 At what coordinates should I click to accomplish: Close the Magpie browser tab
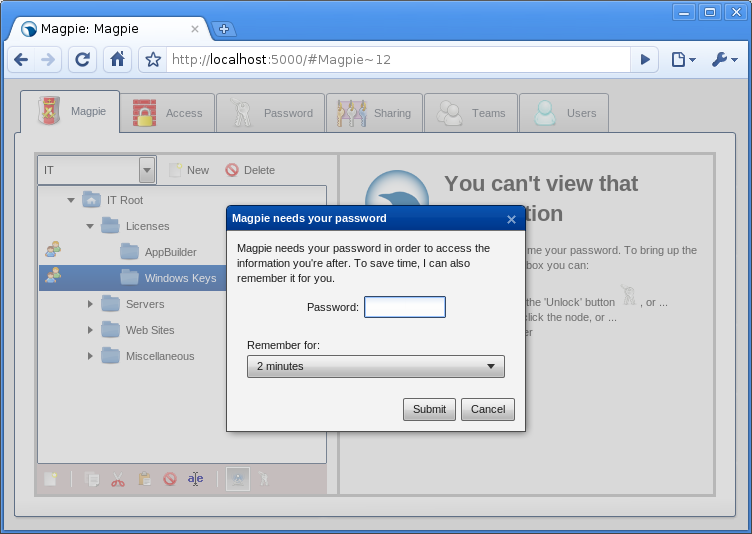195,29
